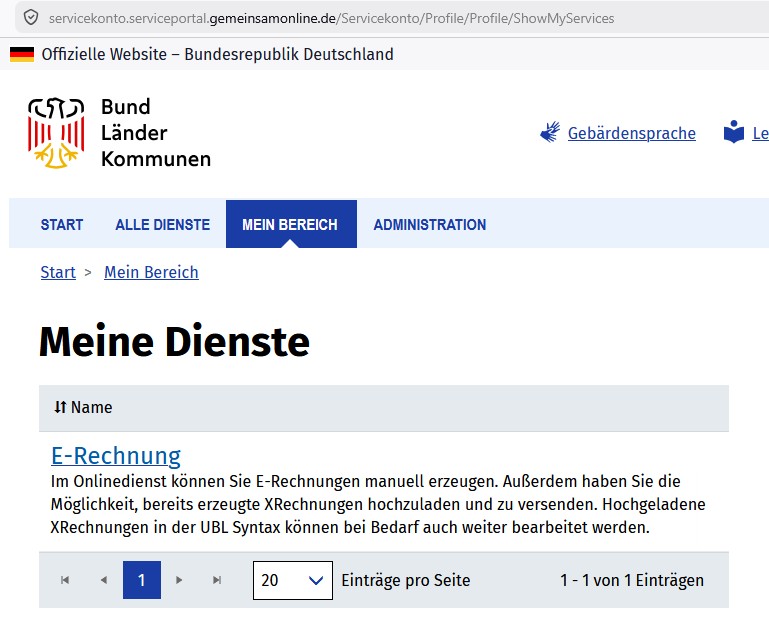This screenshot has height=634, width=769.
Task: Open the entries per page dropdown
Action: 293,581
